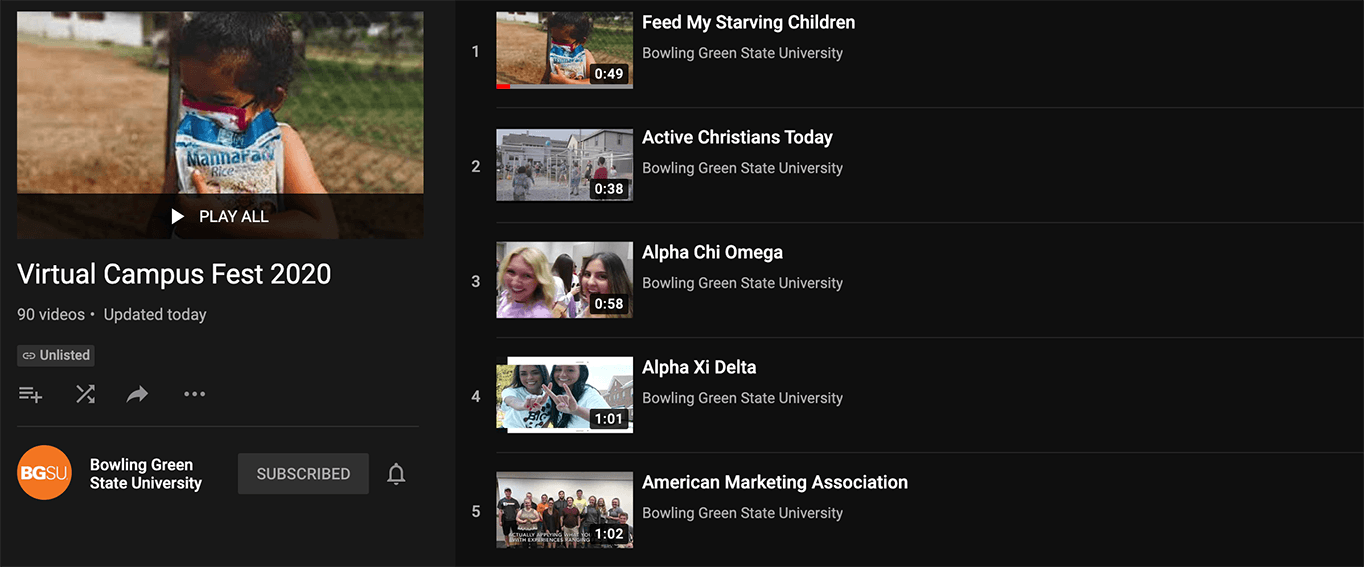Shuffle the Virtual Campus Fest playlist

[x=85, y=394]
